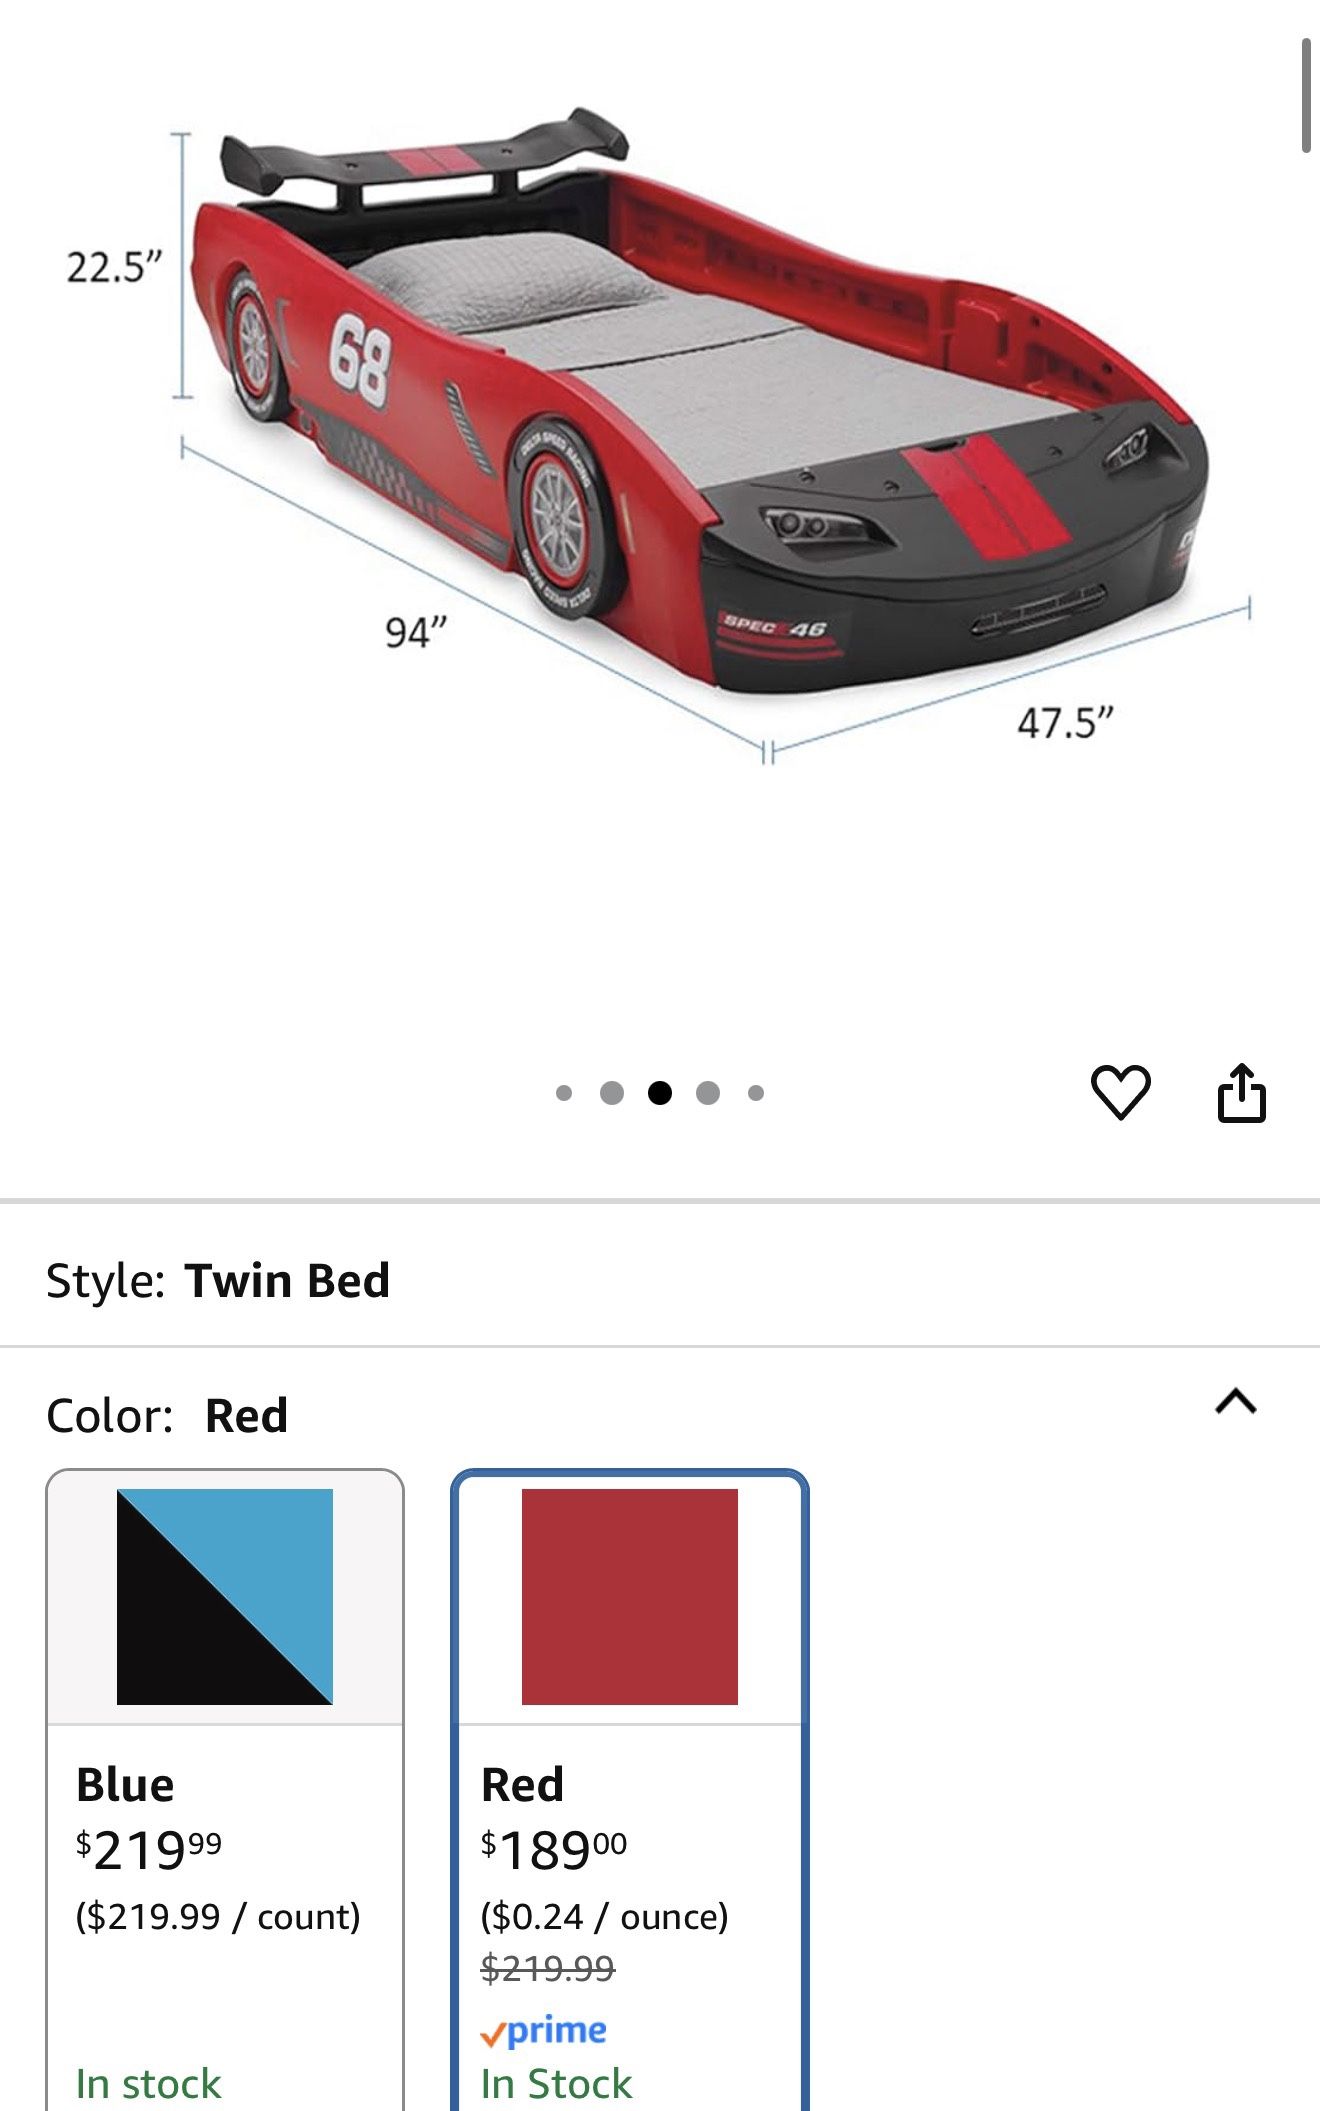Tap the strikethrough $219.99 list price
Viewport: 1320px width, 2111px height.
(548, 1969)
